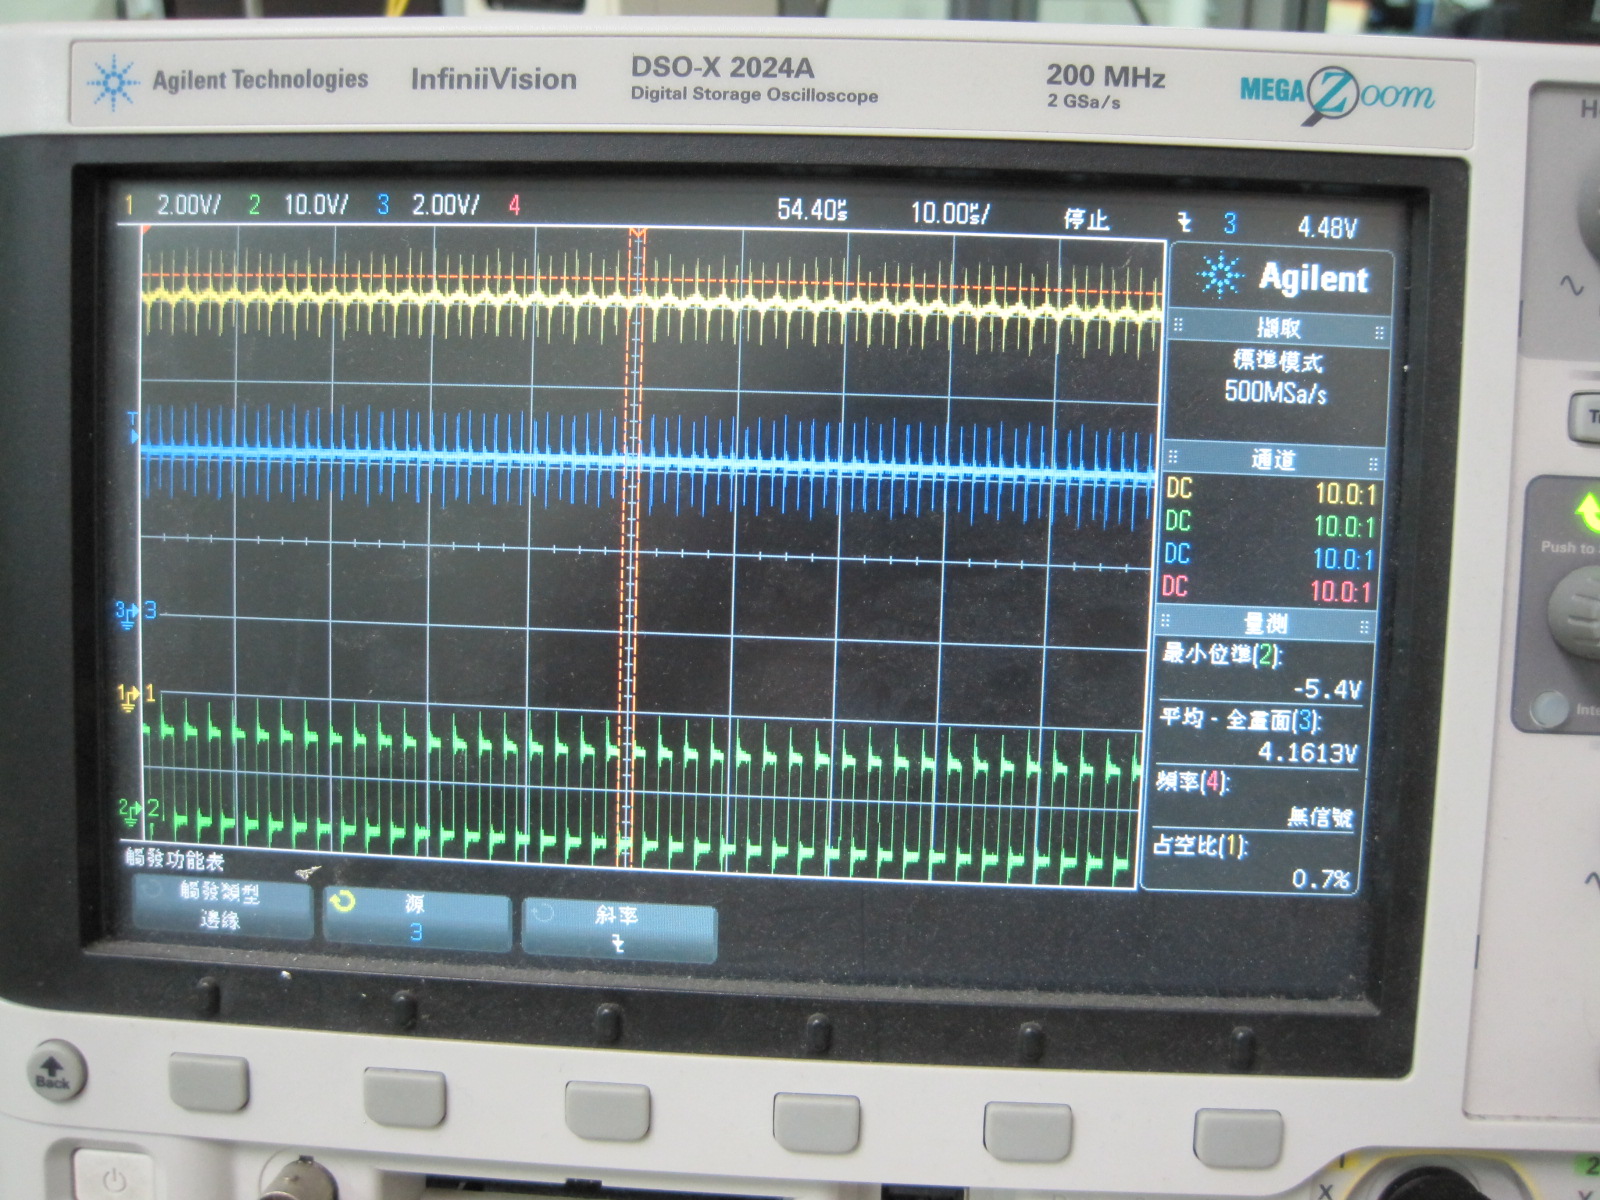Viewport: 1600px width, 1200px height.
Task: Click the 平均 - 全畫面(3) measurement label
Action: [1239, 719]
